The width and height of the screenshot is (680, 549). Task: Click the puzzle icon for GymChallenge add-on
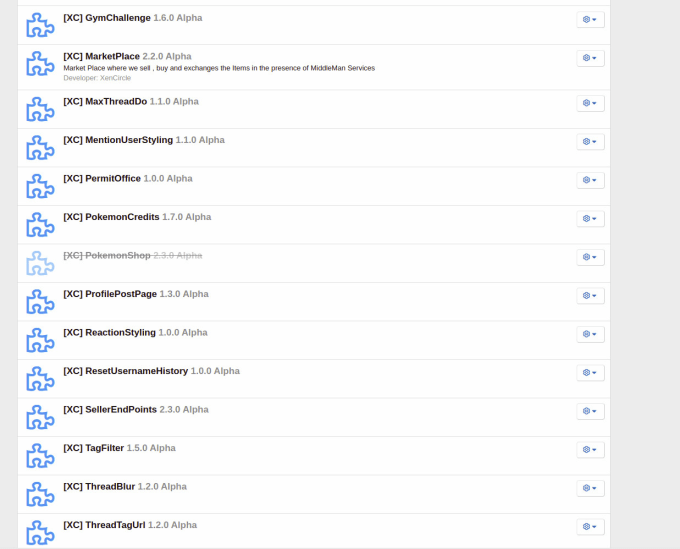tap(40, 25)
